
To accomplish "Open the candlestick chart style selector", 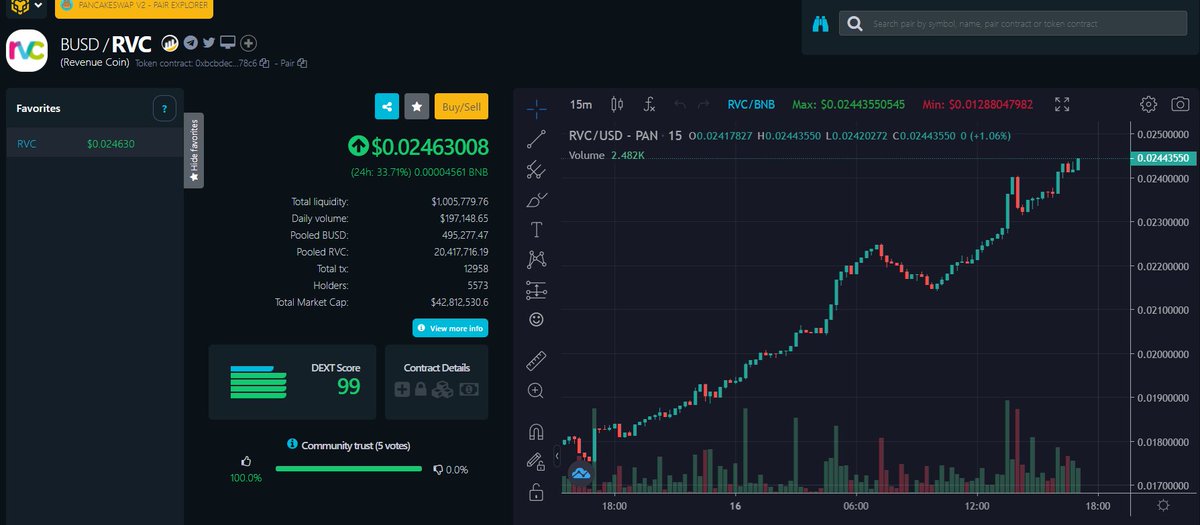I will pyautogui.click(x=616, y=104).
